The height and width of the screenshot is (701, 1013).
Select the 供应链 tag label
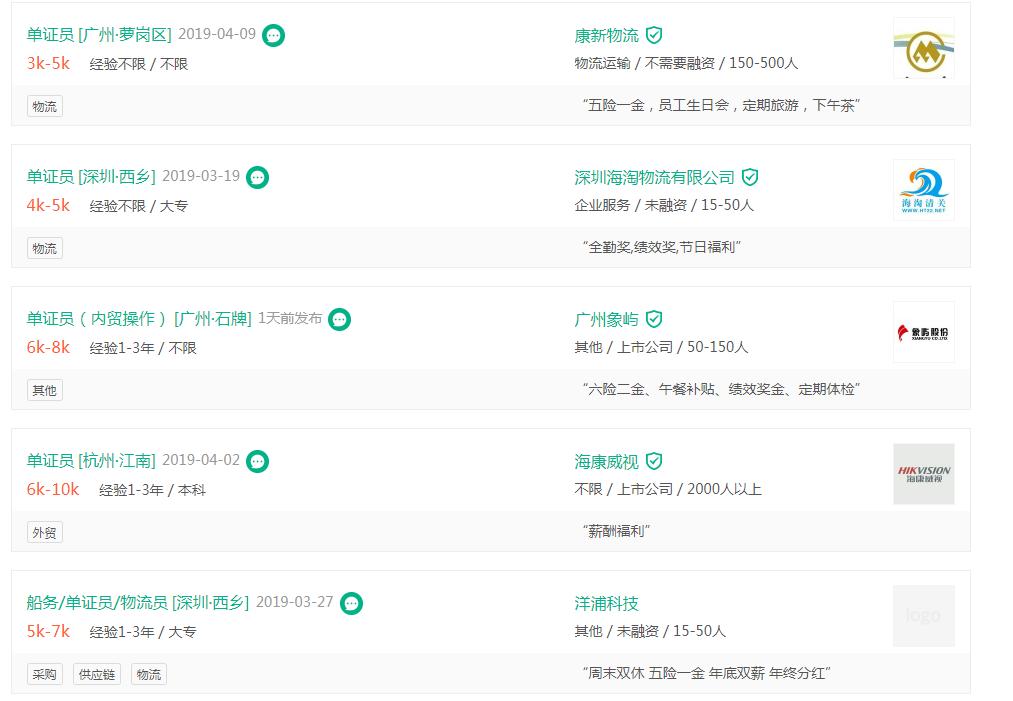pos(97,675)
